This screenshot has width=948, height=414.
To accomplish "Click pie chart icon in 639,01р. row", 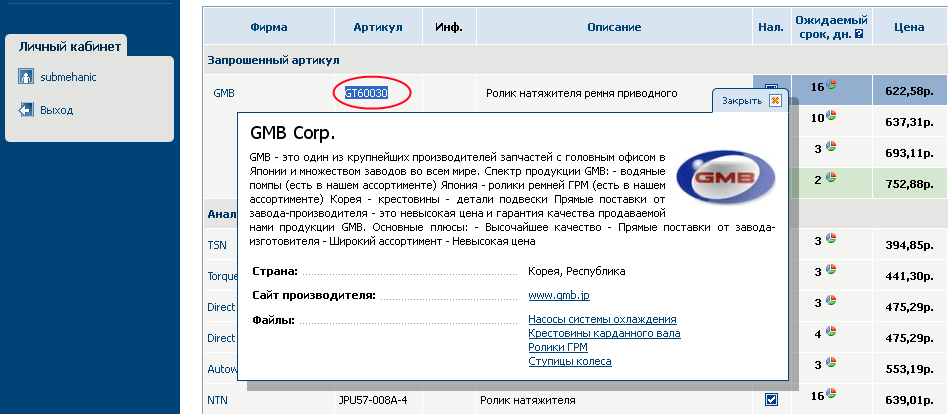I will tap(831, 393).
